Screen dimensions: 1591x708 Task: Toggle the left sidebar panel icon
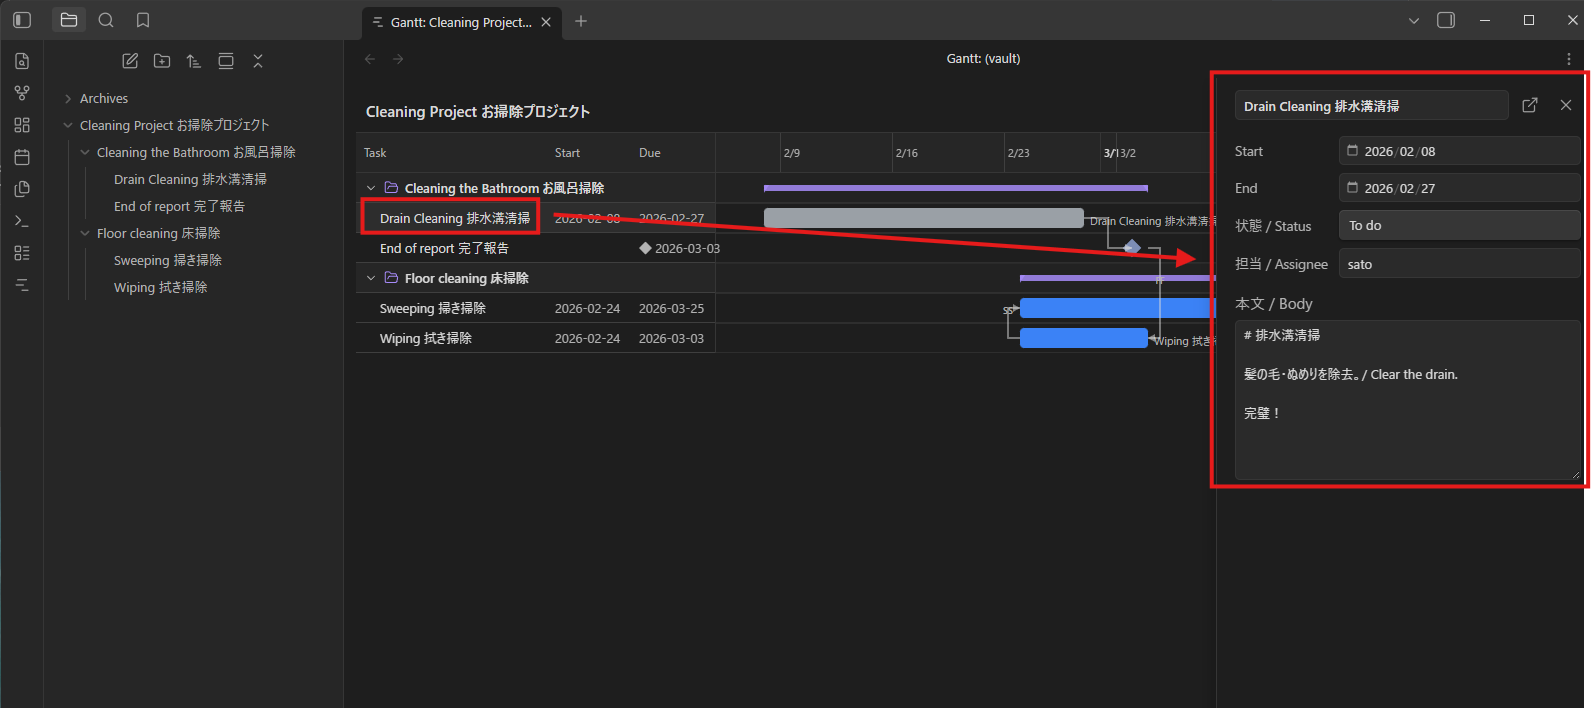22,20
